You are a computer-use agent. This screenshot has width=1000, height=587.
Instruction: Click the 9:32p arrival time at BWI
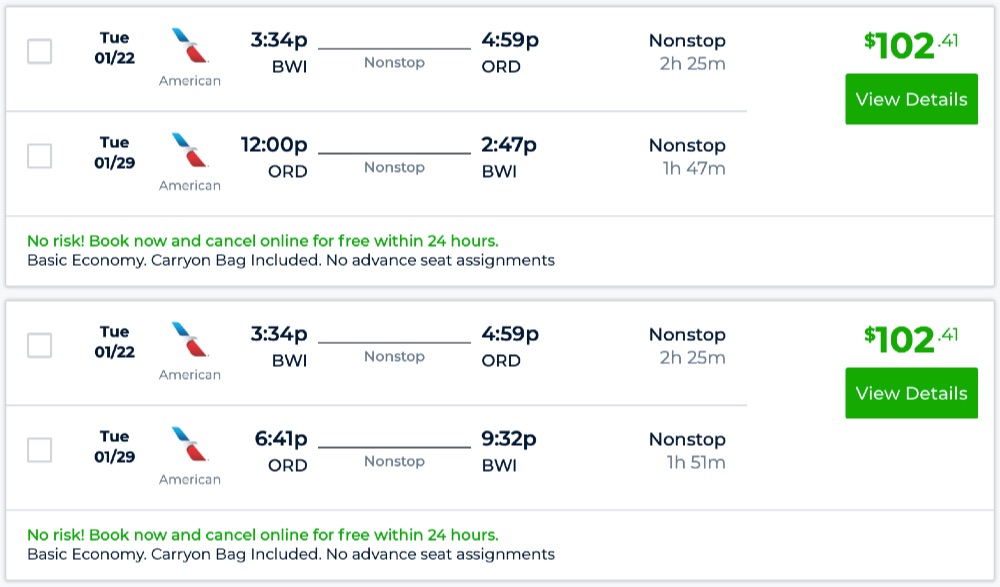[x=509, y=439]
